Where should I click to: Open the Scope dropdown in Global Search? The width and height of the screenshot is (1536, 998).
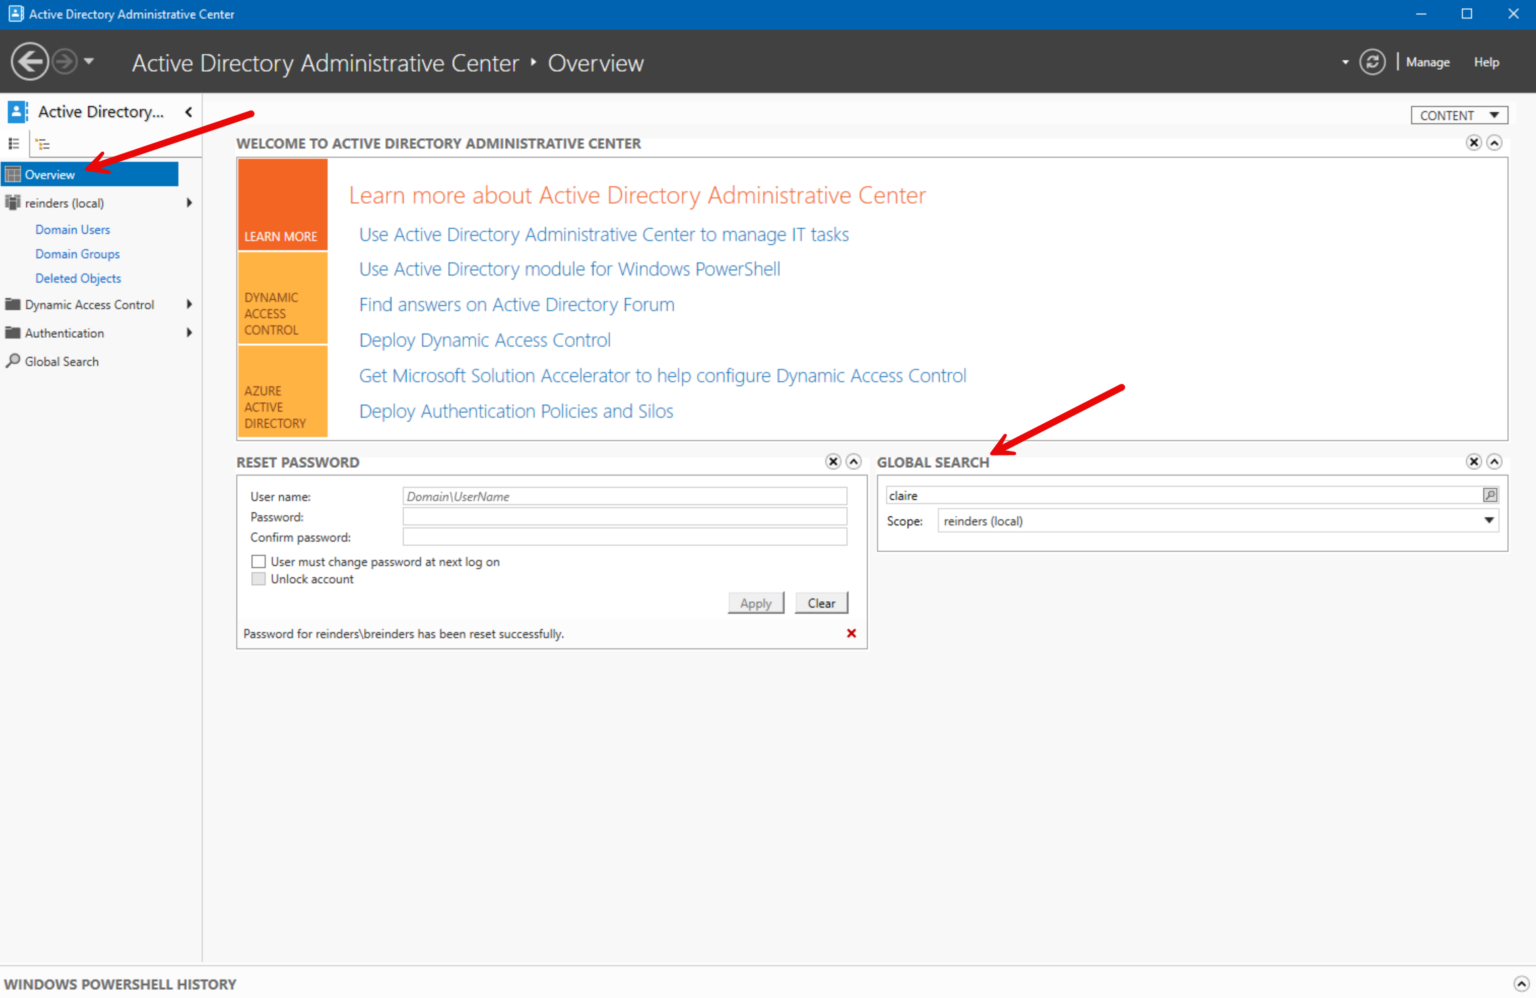pos(1489,520)
